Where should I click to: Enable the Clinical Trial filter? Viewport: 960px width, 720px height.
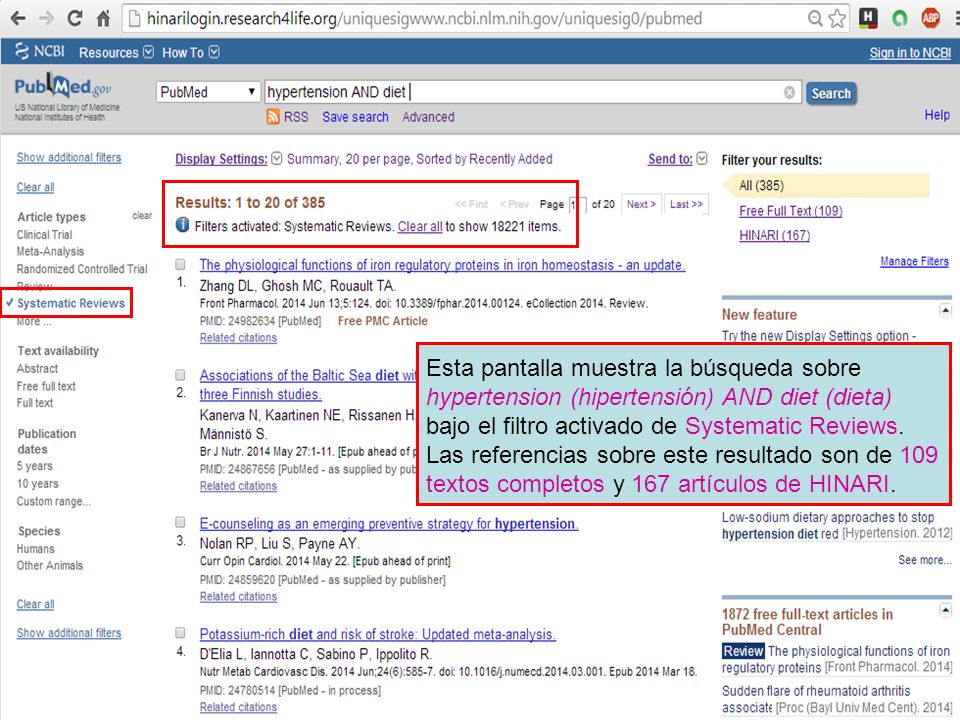(x=44, y=234)
